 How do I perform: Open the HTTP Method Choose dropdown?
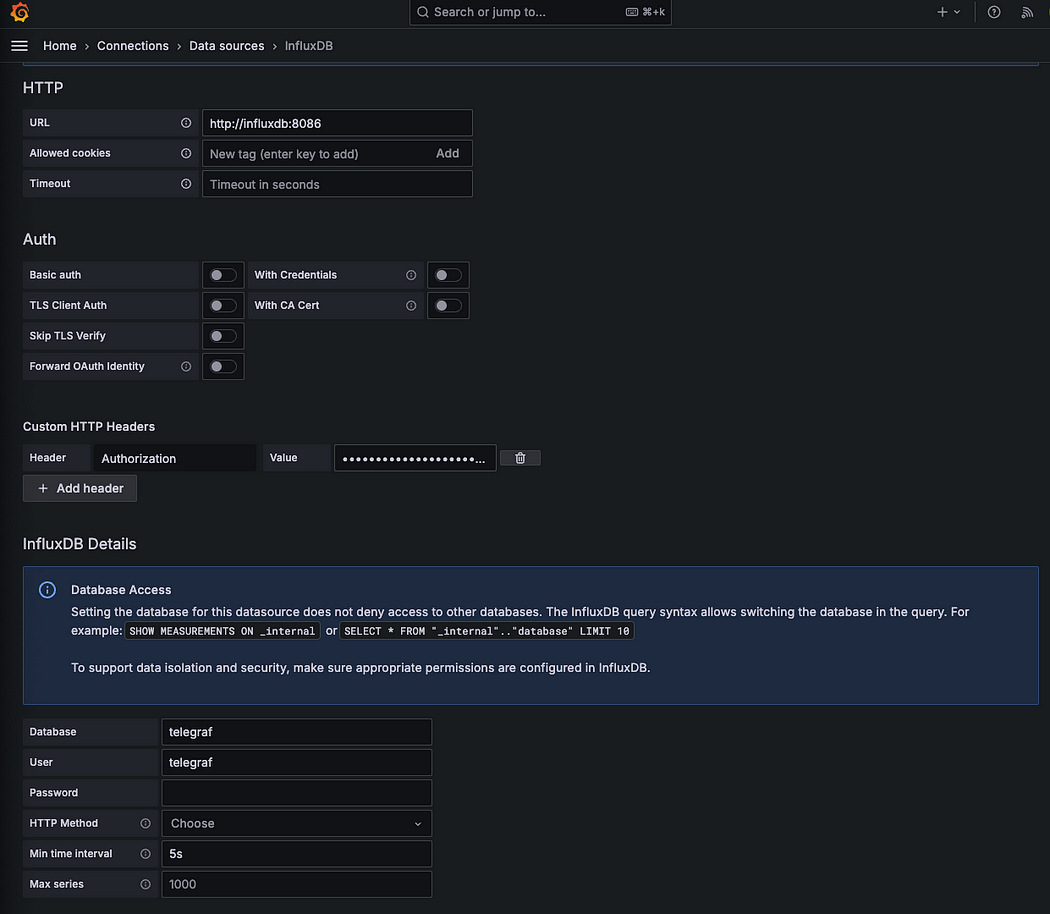tap(297, 824)
